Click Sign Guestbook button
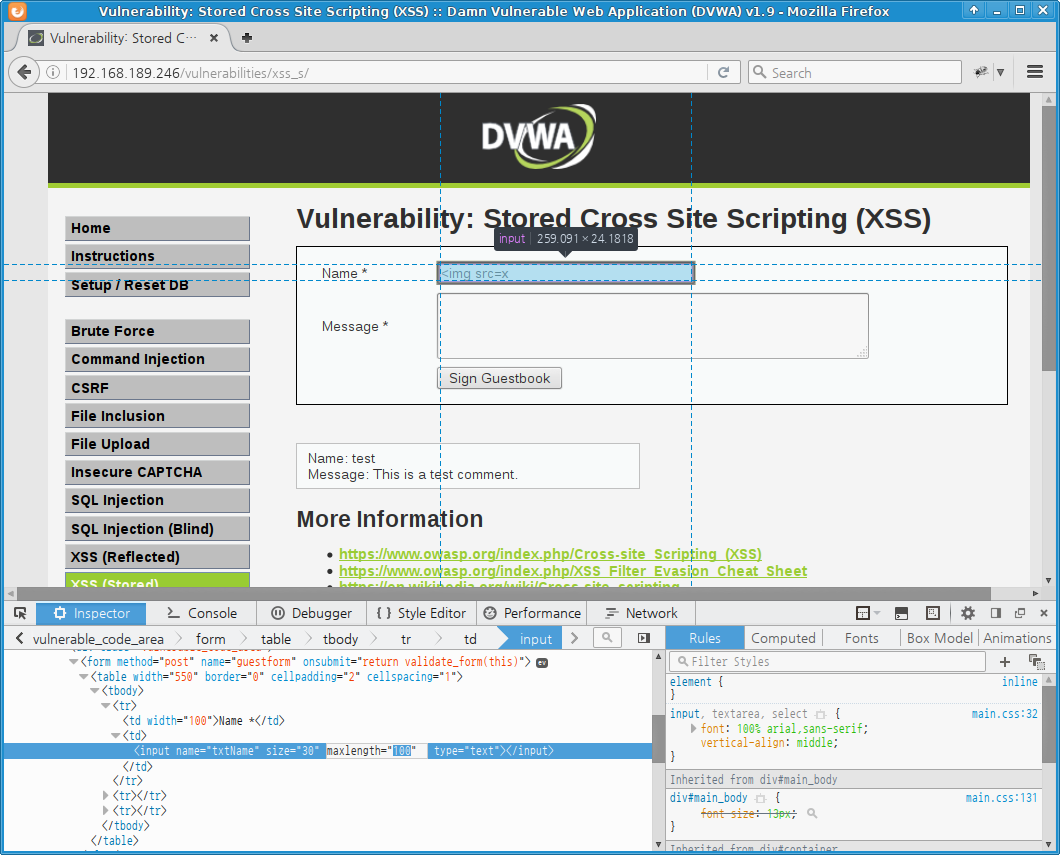Viewport: 1060px width, 855px height. tap(500, 378)
